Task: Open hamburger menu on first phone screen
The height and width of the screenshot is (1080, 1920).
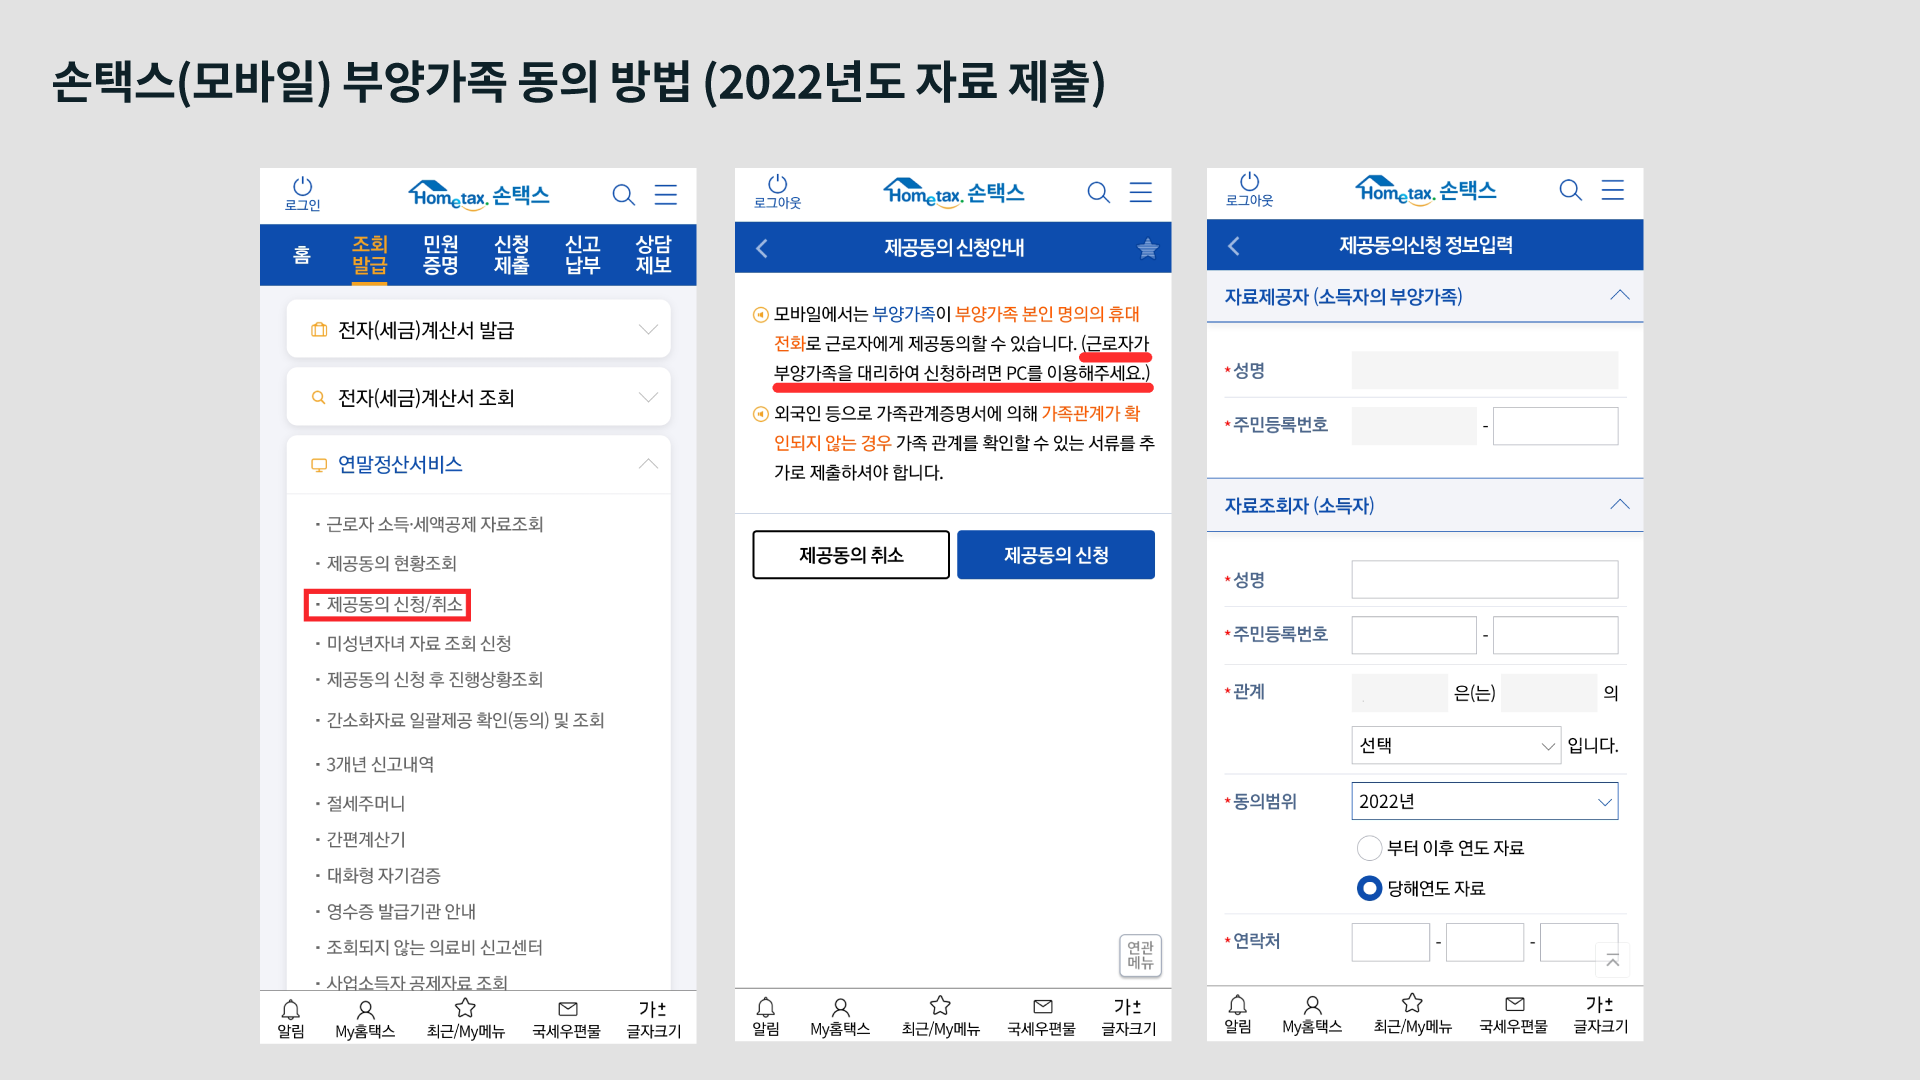Action: (666, 194)
